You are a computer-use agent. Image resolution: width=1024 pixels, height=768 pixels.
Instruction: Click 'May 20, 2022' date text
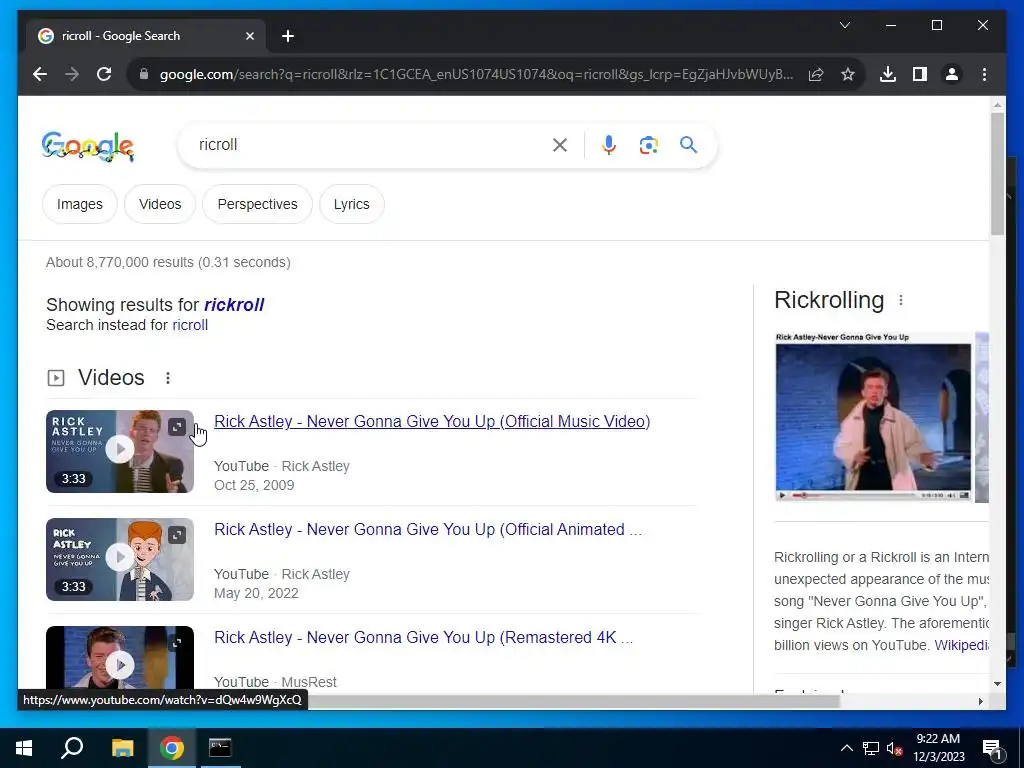(x=256, y=593)
